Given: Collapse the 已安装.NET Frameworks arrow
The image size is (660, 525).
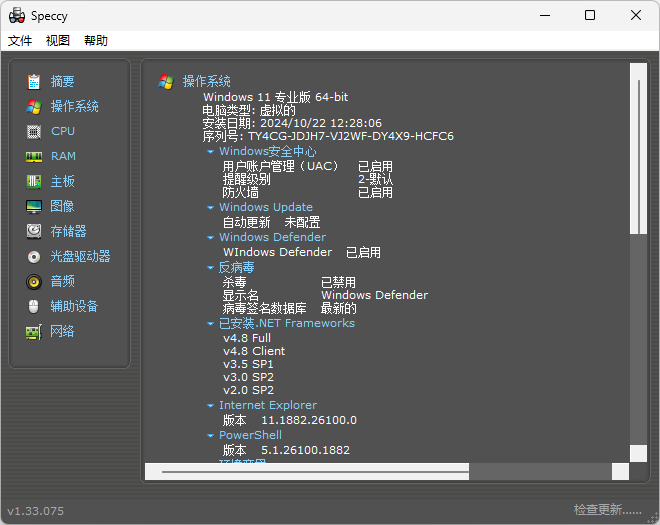Looking at the screenshot, I should click(x=210, y=324).
